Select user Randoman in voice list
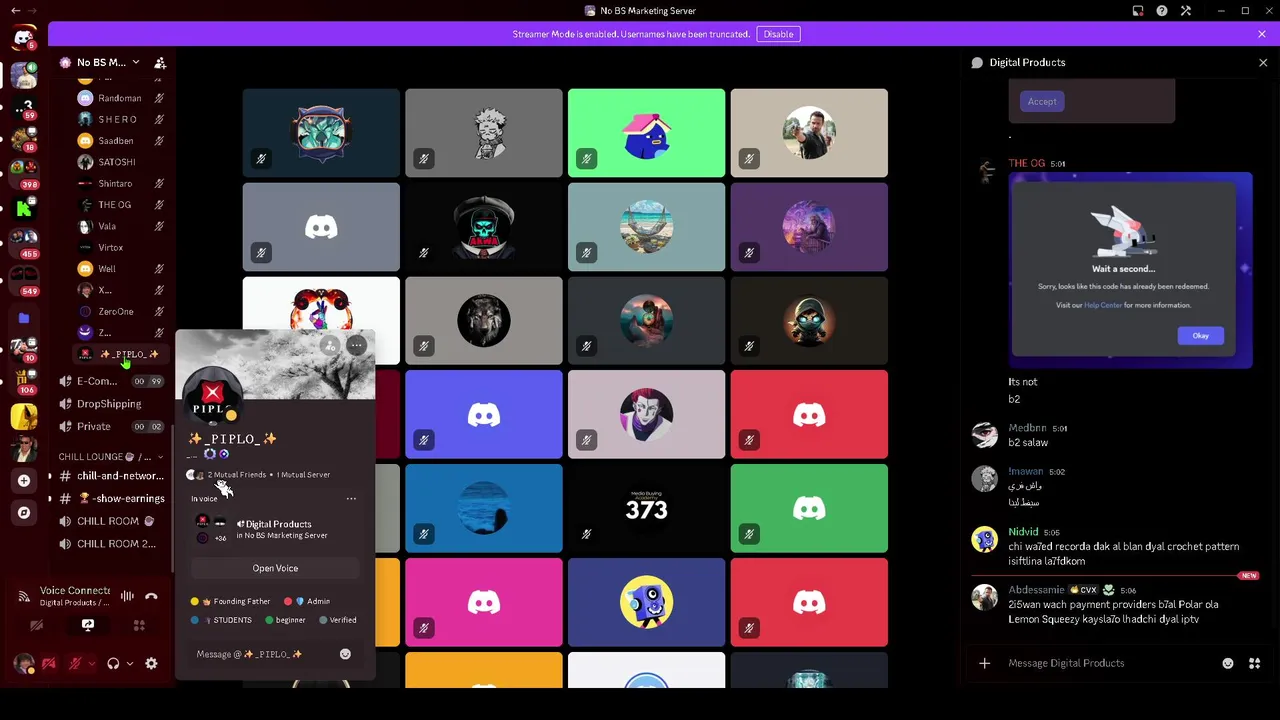The image size is (1280, 720). [120, 98]
